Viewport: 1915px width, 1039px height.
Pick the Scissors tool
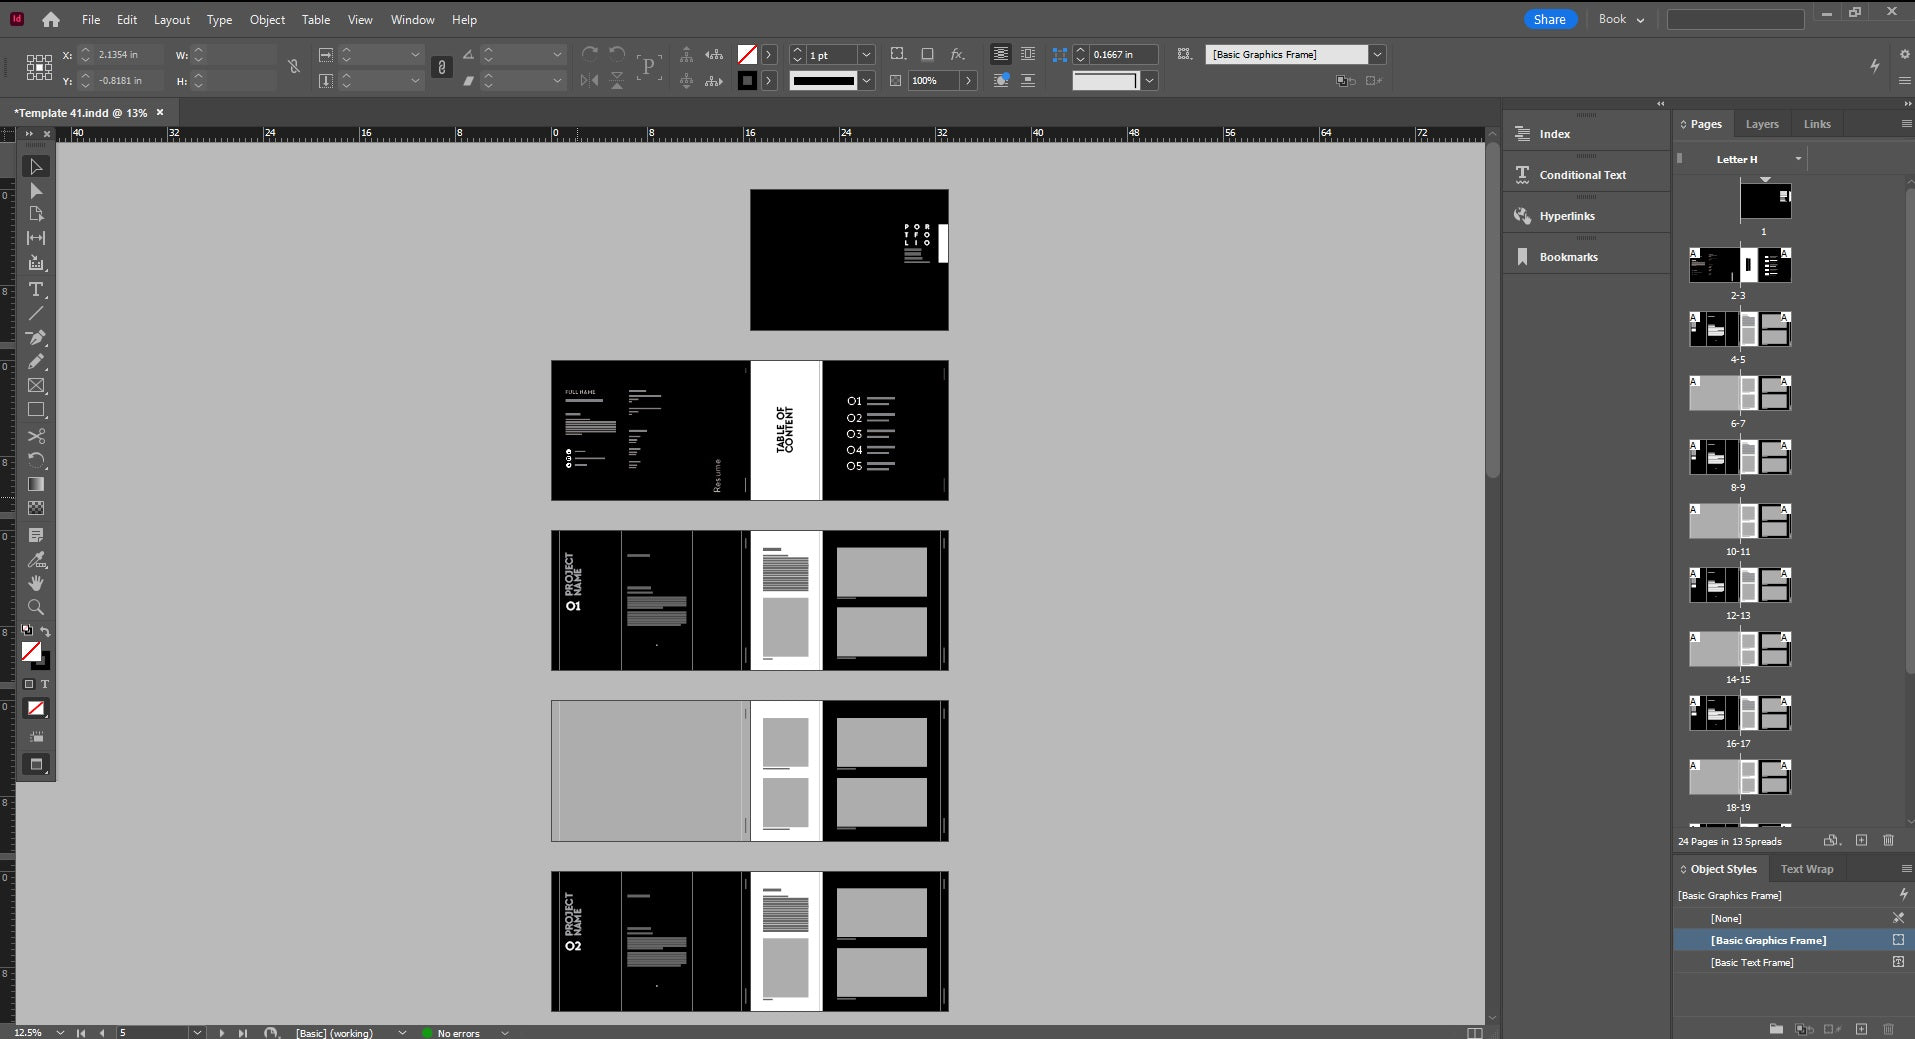click(x=36, y=436)
